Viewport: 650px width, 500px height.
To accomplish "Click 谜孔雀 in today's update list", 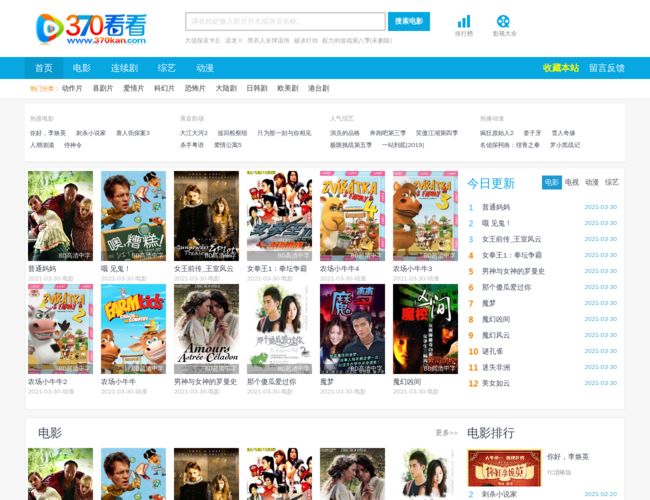I will tap(495, 351).
